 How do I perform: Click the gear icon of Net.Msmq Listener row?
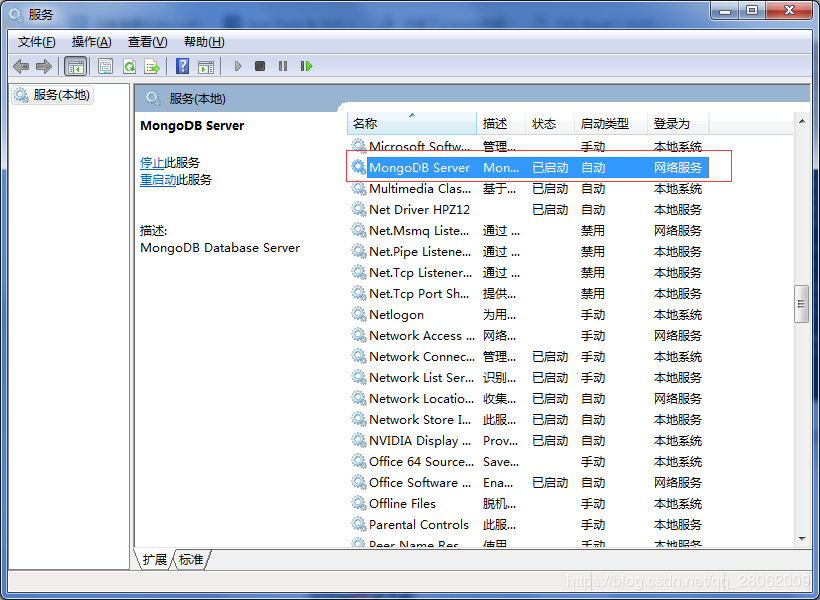tap(358, 230)
